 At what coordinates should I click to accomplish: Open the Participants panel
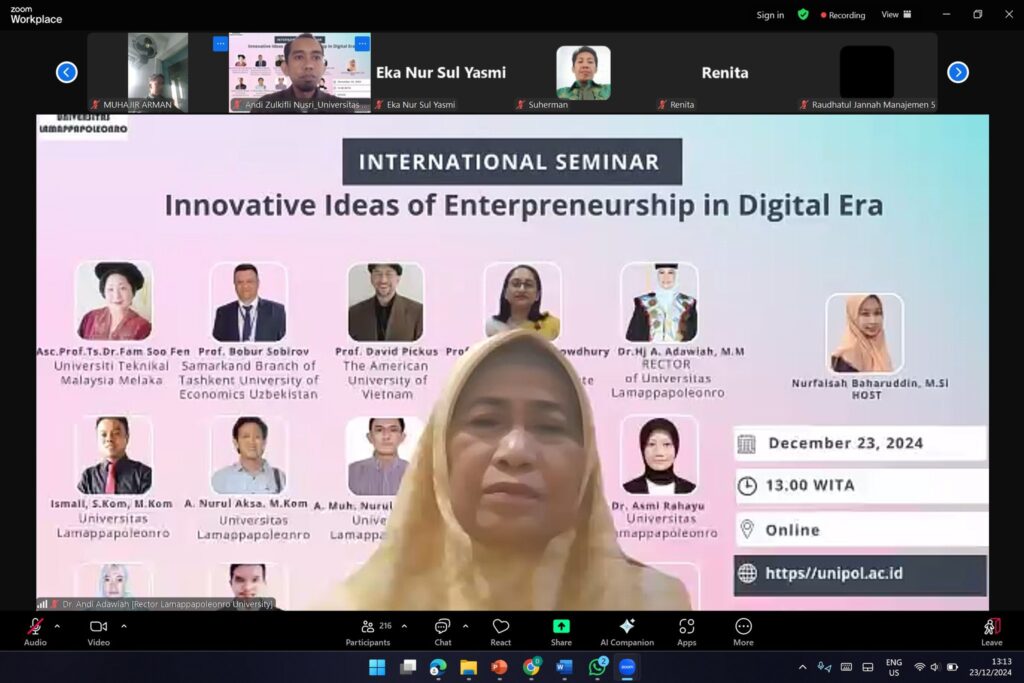[x=368, y=631]
